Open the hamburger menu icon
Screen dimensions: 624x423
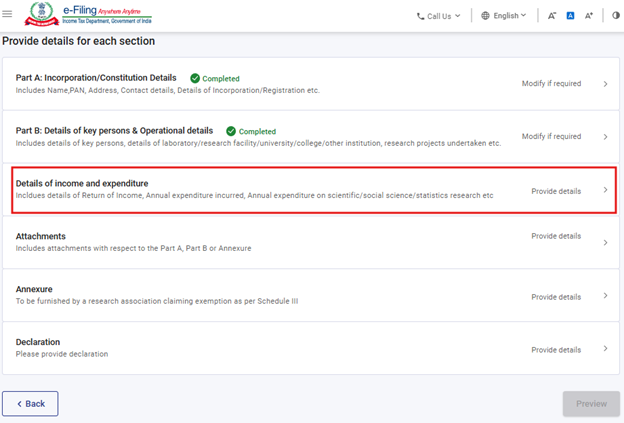(x=9, y=15)
